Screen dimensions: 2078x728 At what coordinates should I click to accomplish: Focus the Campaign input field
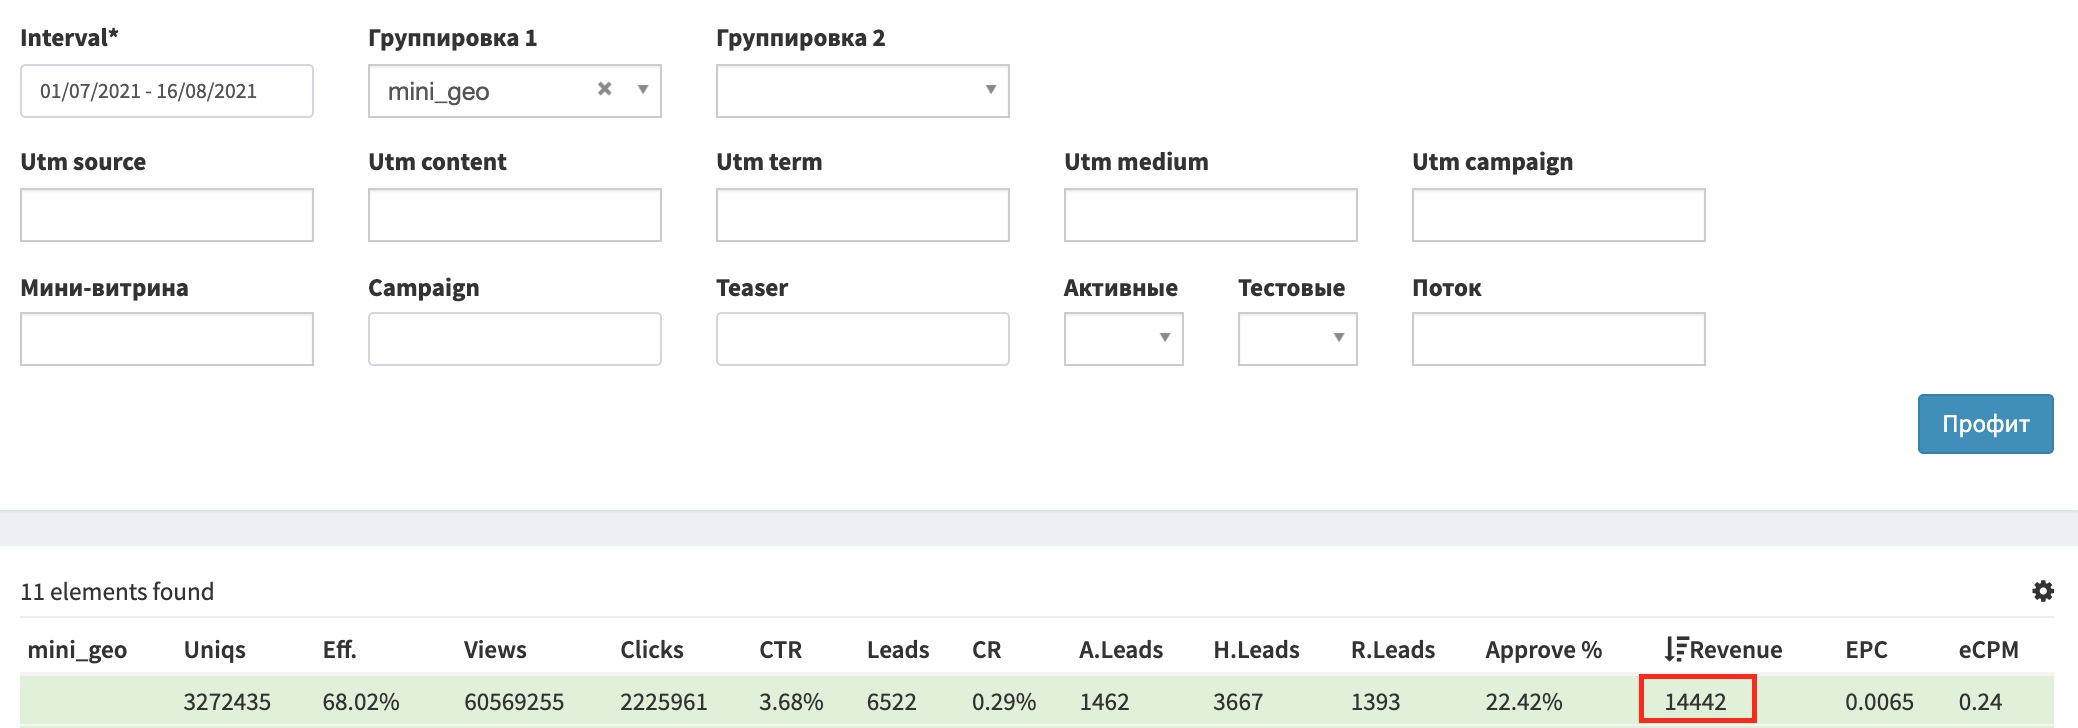[x=514, y=339]
